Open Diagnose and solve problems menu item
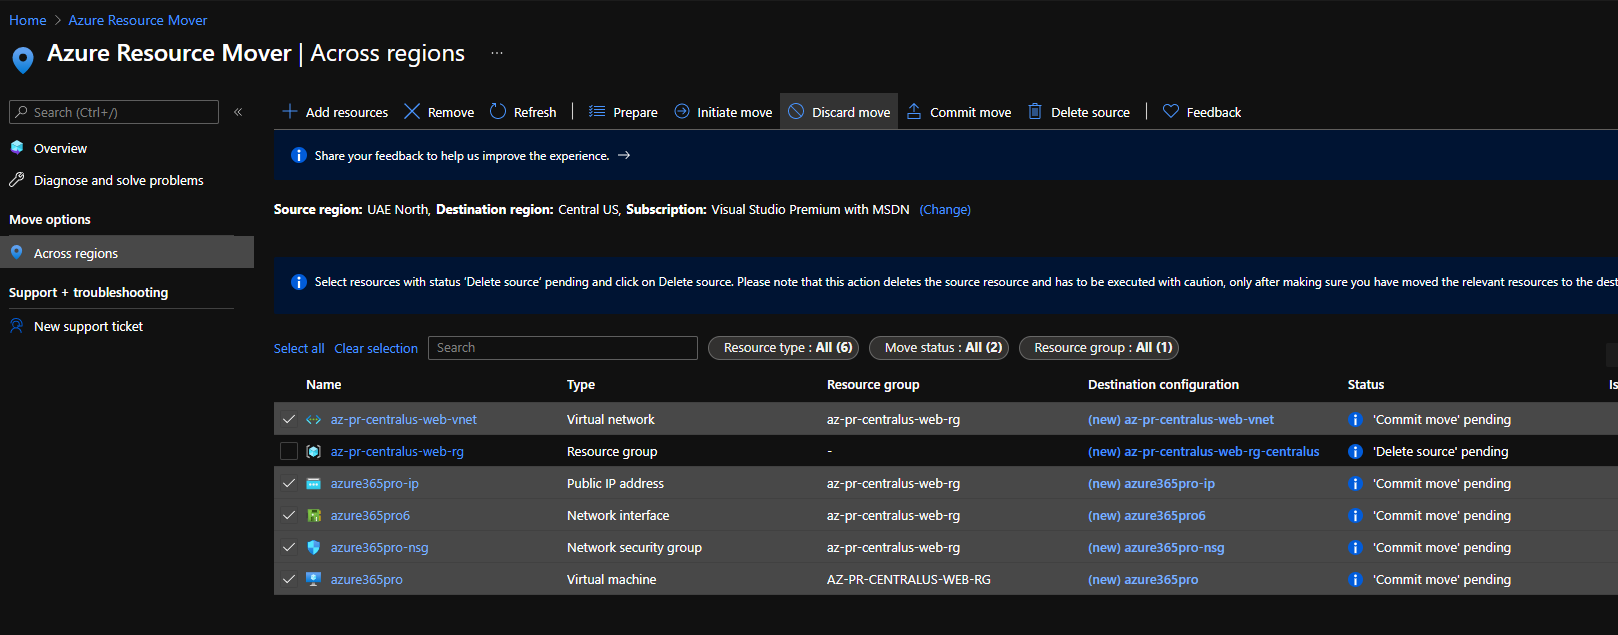The width and height of the screenshot is (1618, 635). point(118,181)
